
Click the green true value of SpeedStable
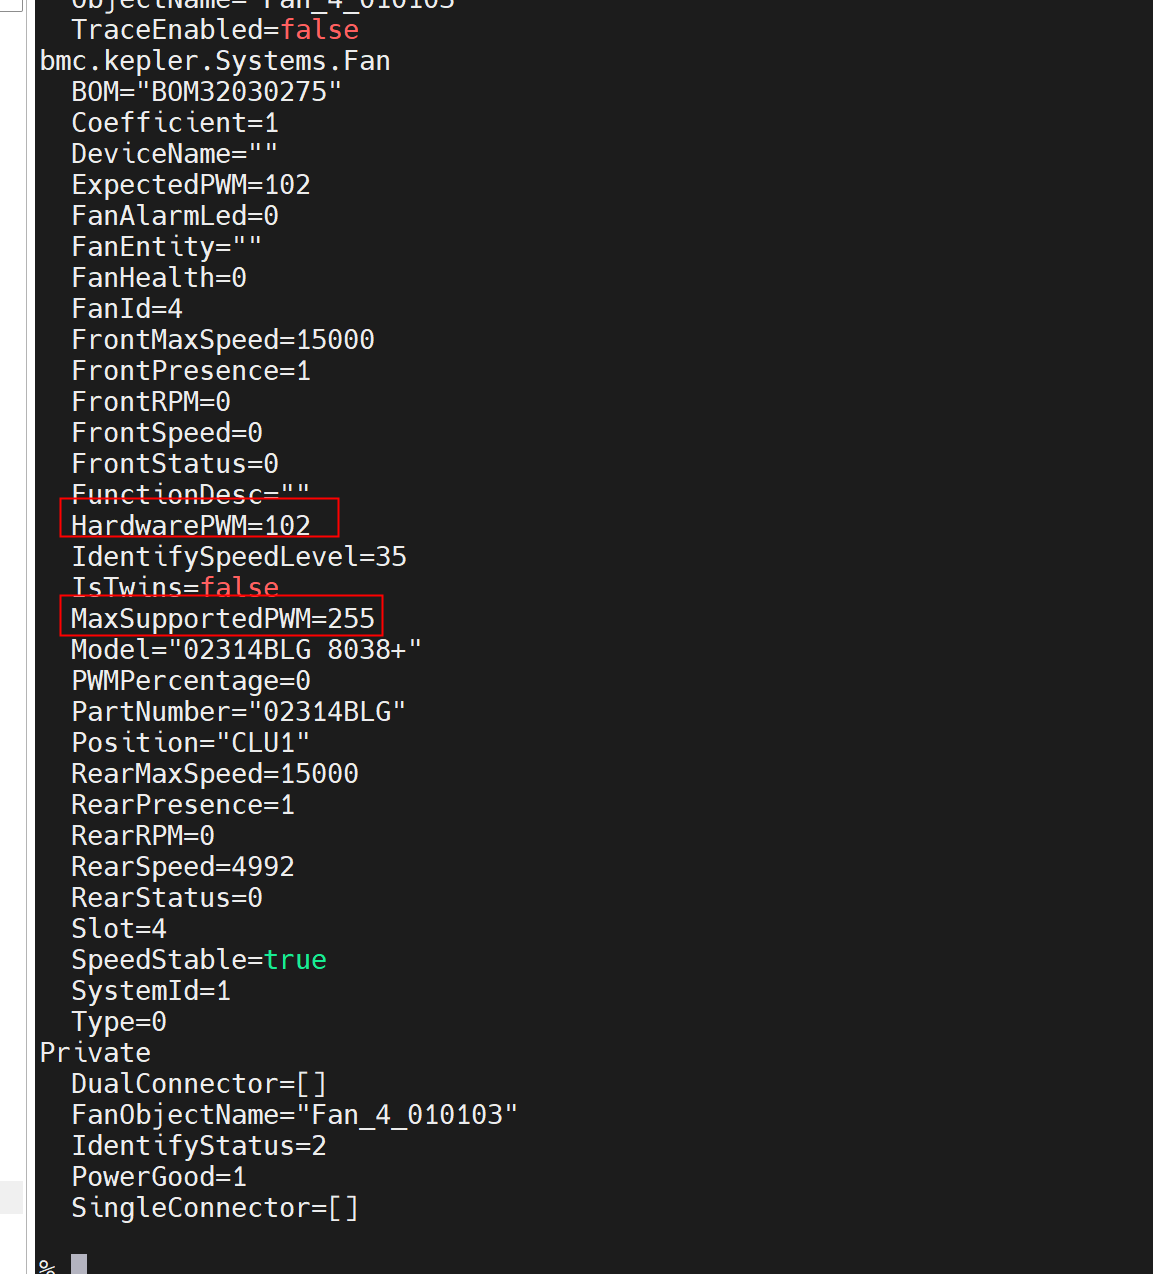point(295,959)
